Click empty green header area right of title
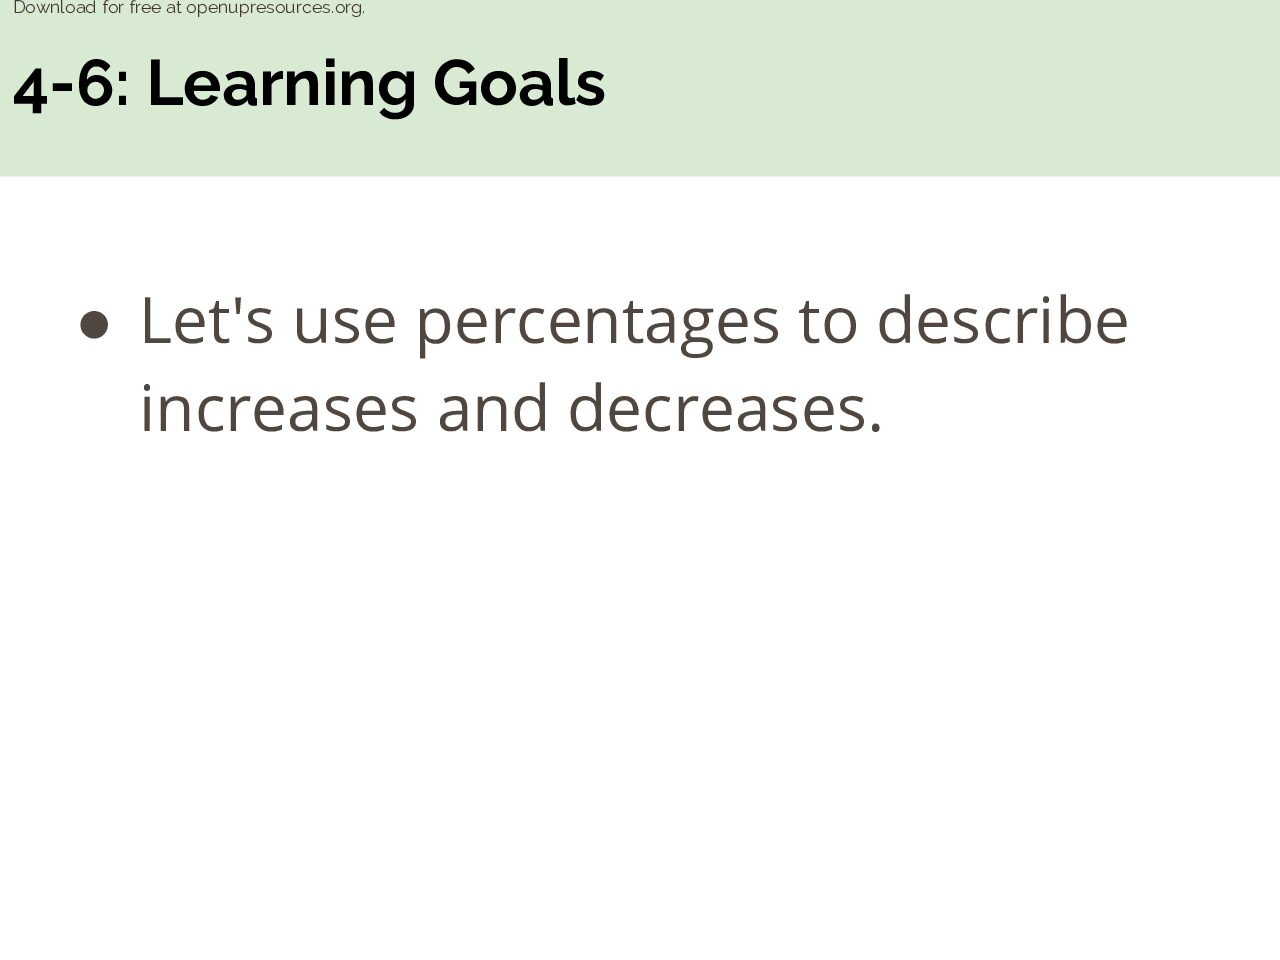Image resolution: width=1280 pixels, height=960 pixels. (x=940, y=90)
